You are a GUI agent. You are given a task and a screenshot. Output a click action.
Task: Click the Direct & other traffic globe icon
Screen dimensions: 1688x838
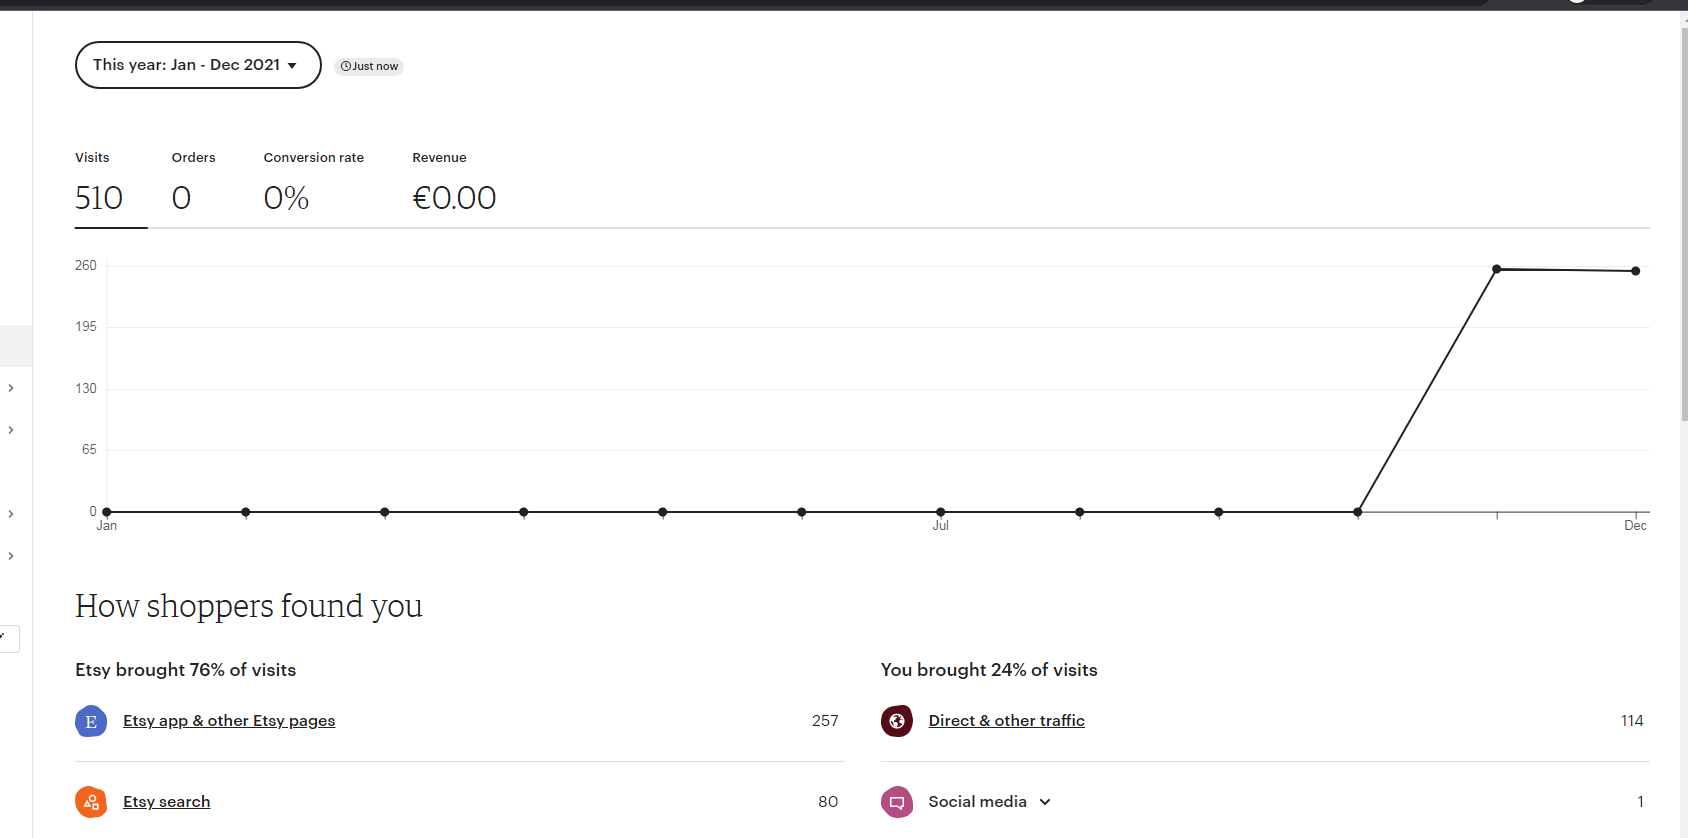tap(897, 721)
